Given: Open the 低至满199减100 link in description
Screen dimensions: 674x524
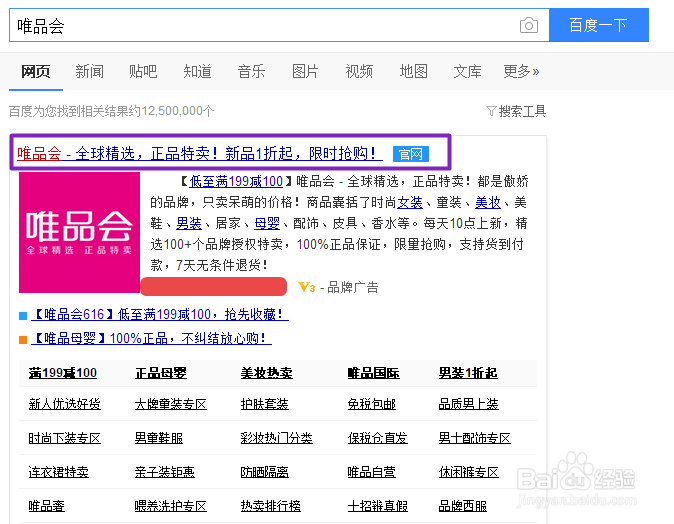Looking at the screenshot, I should click(x=236, y=181).
